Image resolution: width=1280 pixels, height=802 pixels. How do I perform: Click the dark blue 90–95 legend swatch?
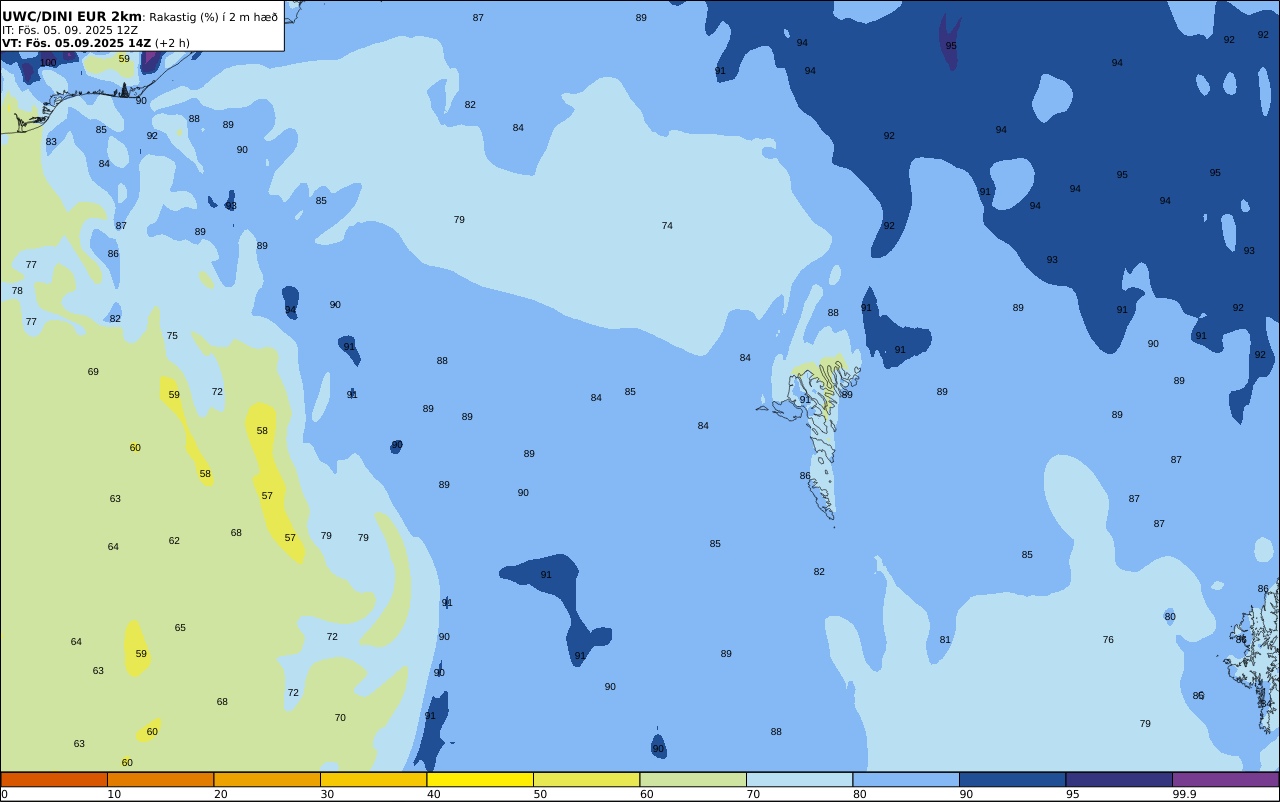pos(1012,779)
